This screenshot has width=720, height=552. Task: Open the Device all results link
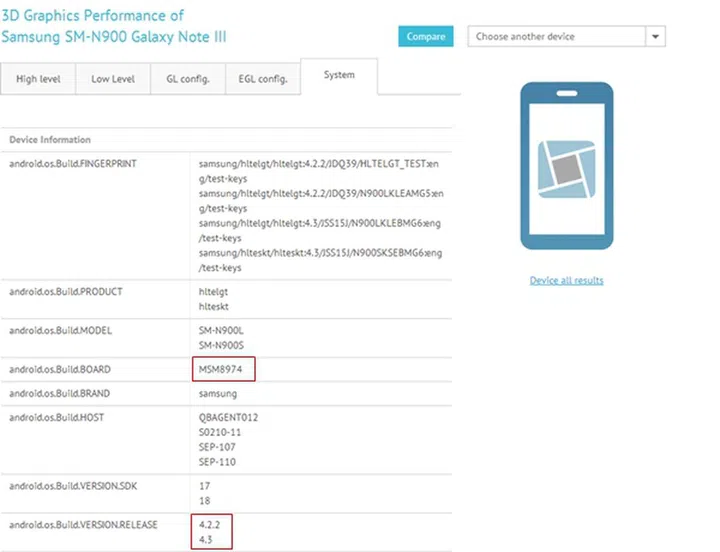click(567, 280)
